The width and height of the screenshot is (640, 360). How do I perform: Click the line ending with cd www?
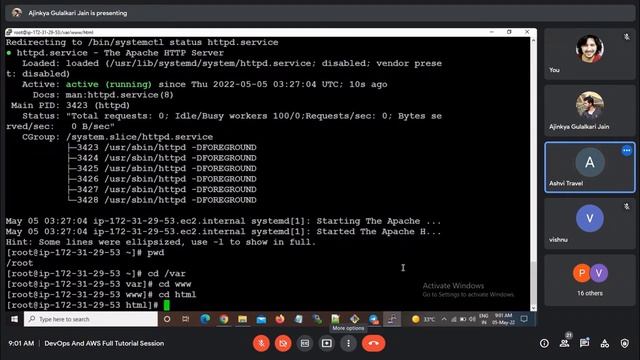(x=98, y=284)
